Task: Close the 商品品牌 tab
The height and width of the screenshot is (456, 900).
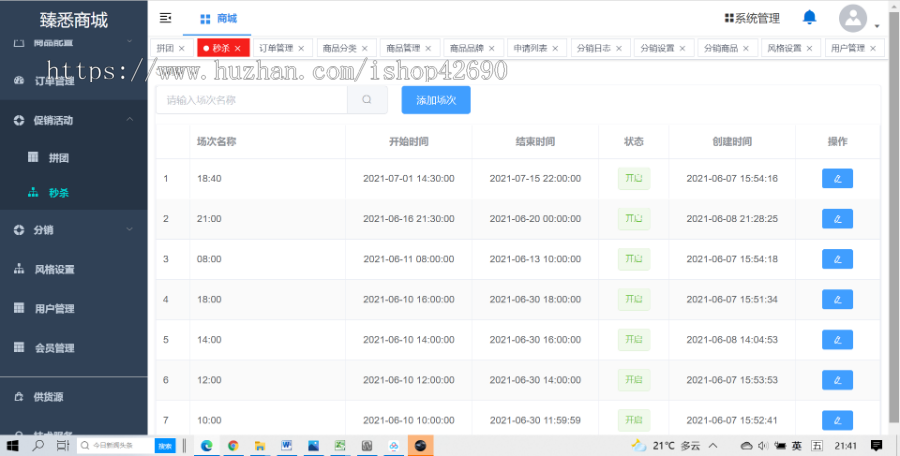Action: pos(492,48)
